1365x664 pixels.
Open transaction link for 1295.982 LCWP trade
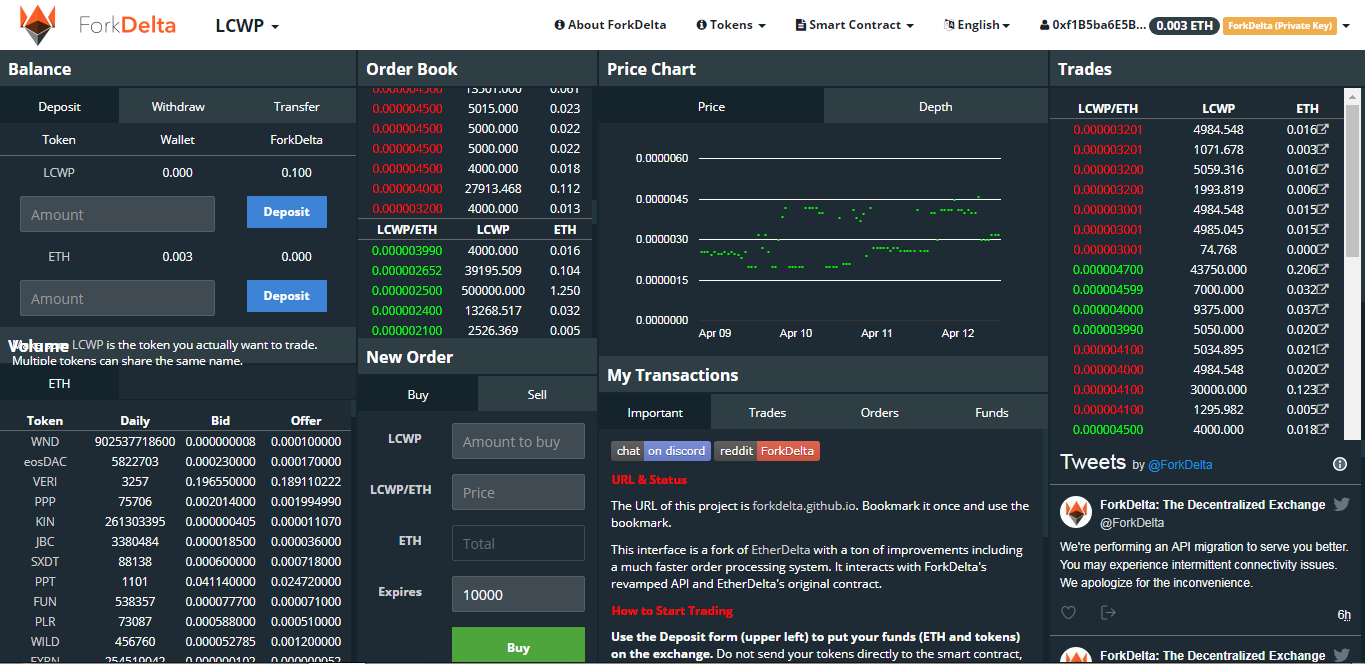(1323, 410)
